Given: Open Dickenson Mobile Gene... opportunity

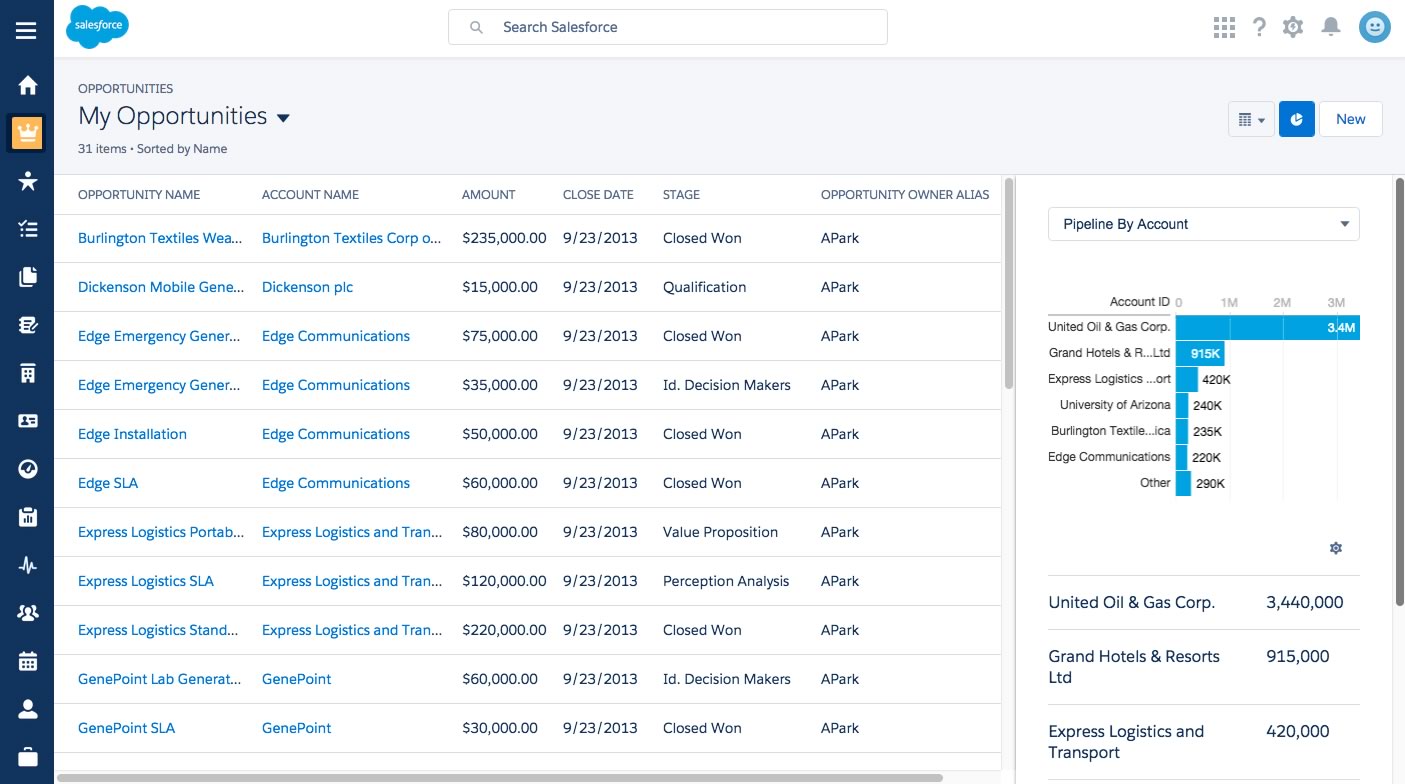Looking at the screenshot, I should [161, 287].
